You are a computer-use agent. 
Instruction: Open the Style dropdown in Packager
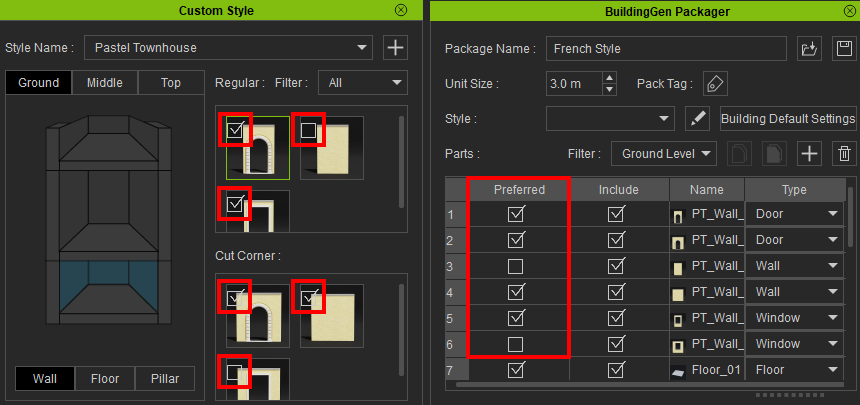(610, 118)
